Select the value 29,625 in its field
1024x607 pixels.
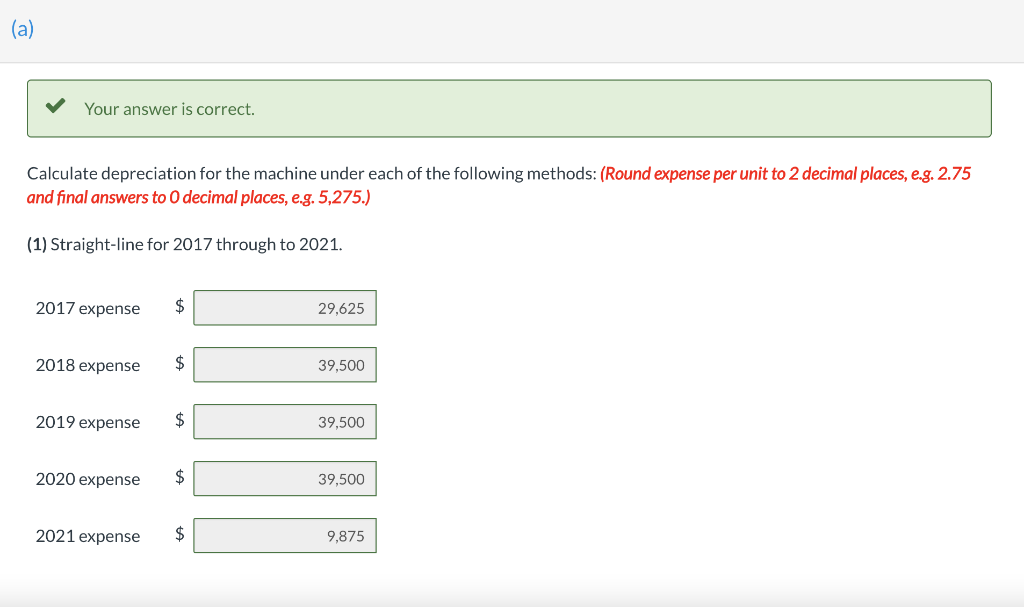(343, 308)
